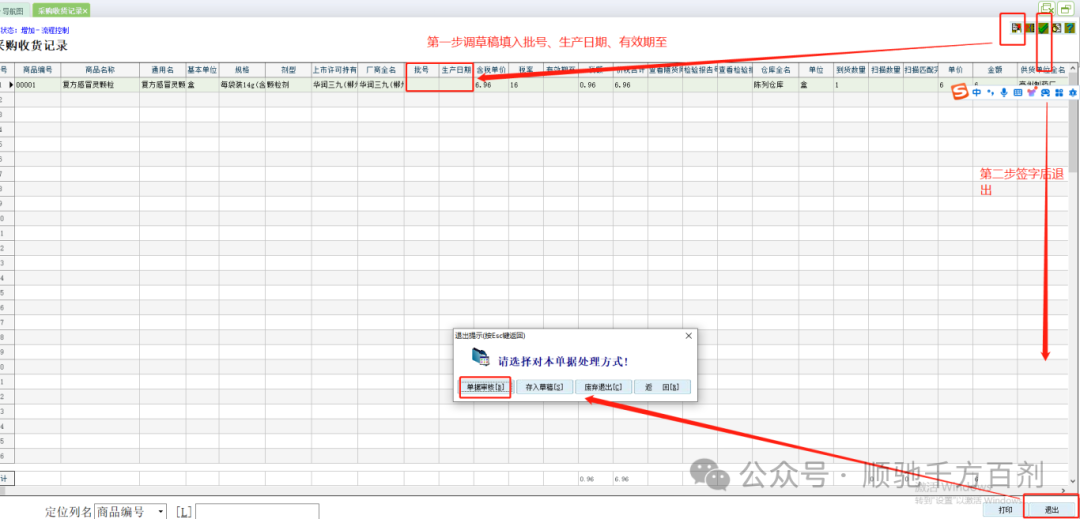Click the 仓库全名 column header
Image resolution: width=1080 pixels, height=519 pixels.
coord(776,70)
